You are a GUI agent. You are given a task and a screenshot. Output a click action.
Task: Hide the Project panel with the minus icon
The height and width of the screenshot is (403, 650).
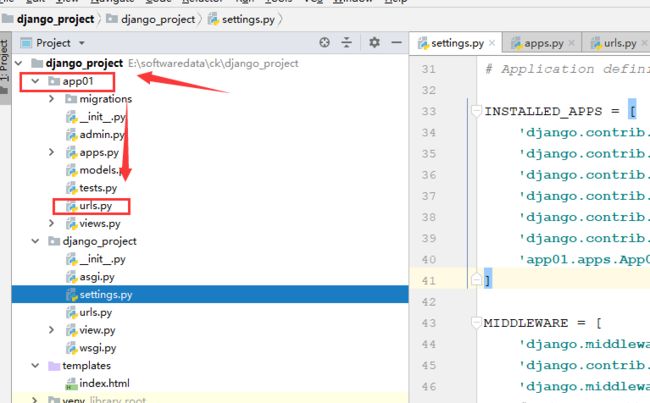point(396,42)
